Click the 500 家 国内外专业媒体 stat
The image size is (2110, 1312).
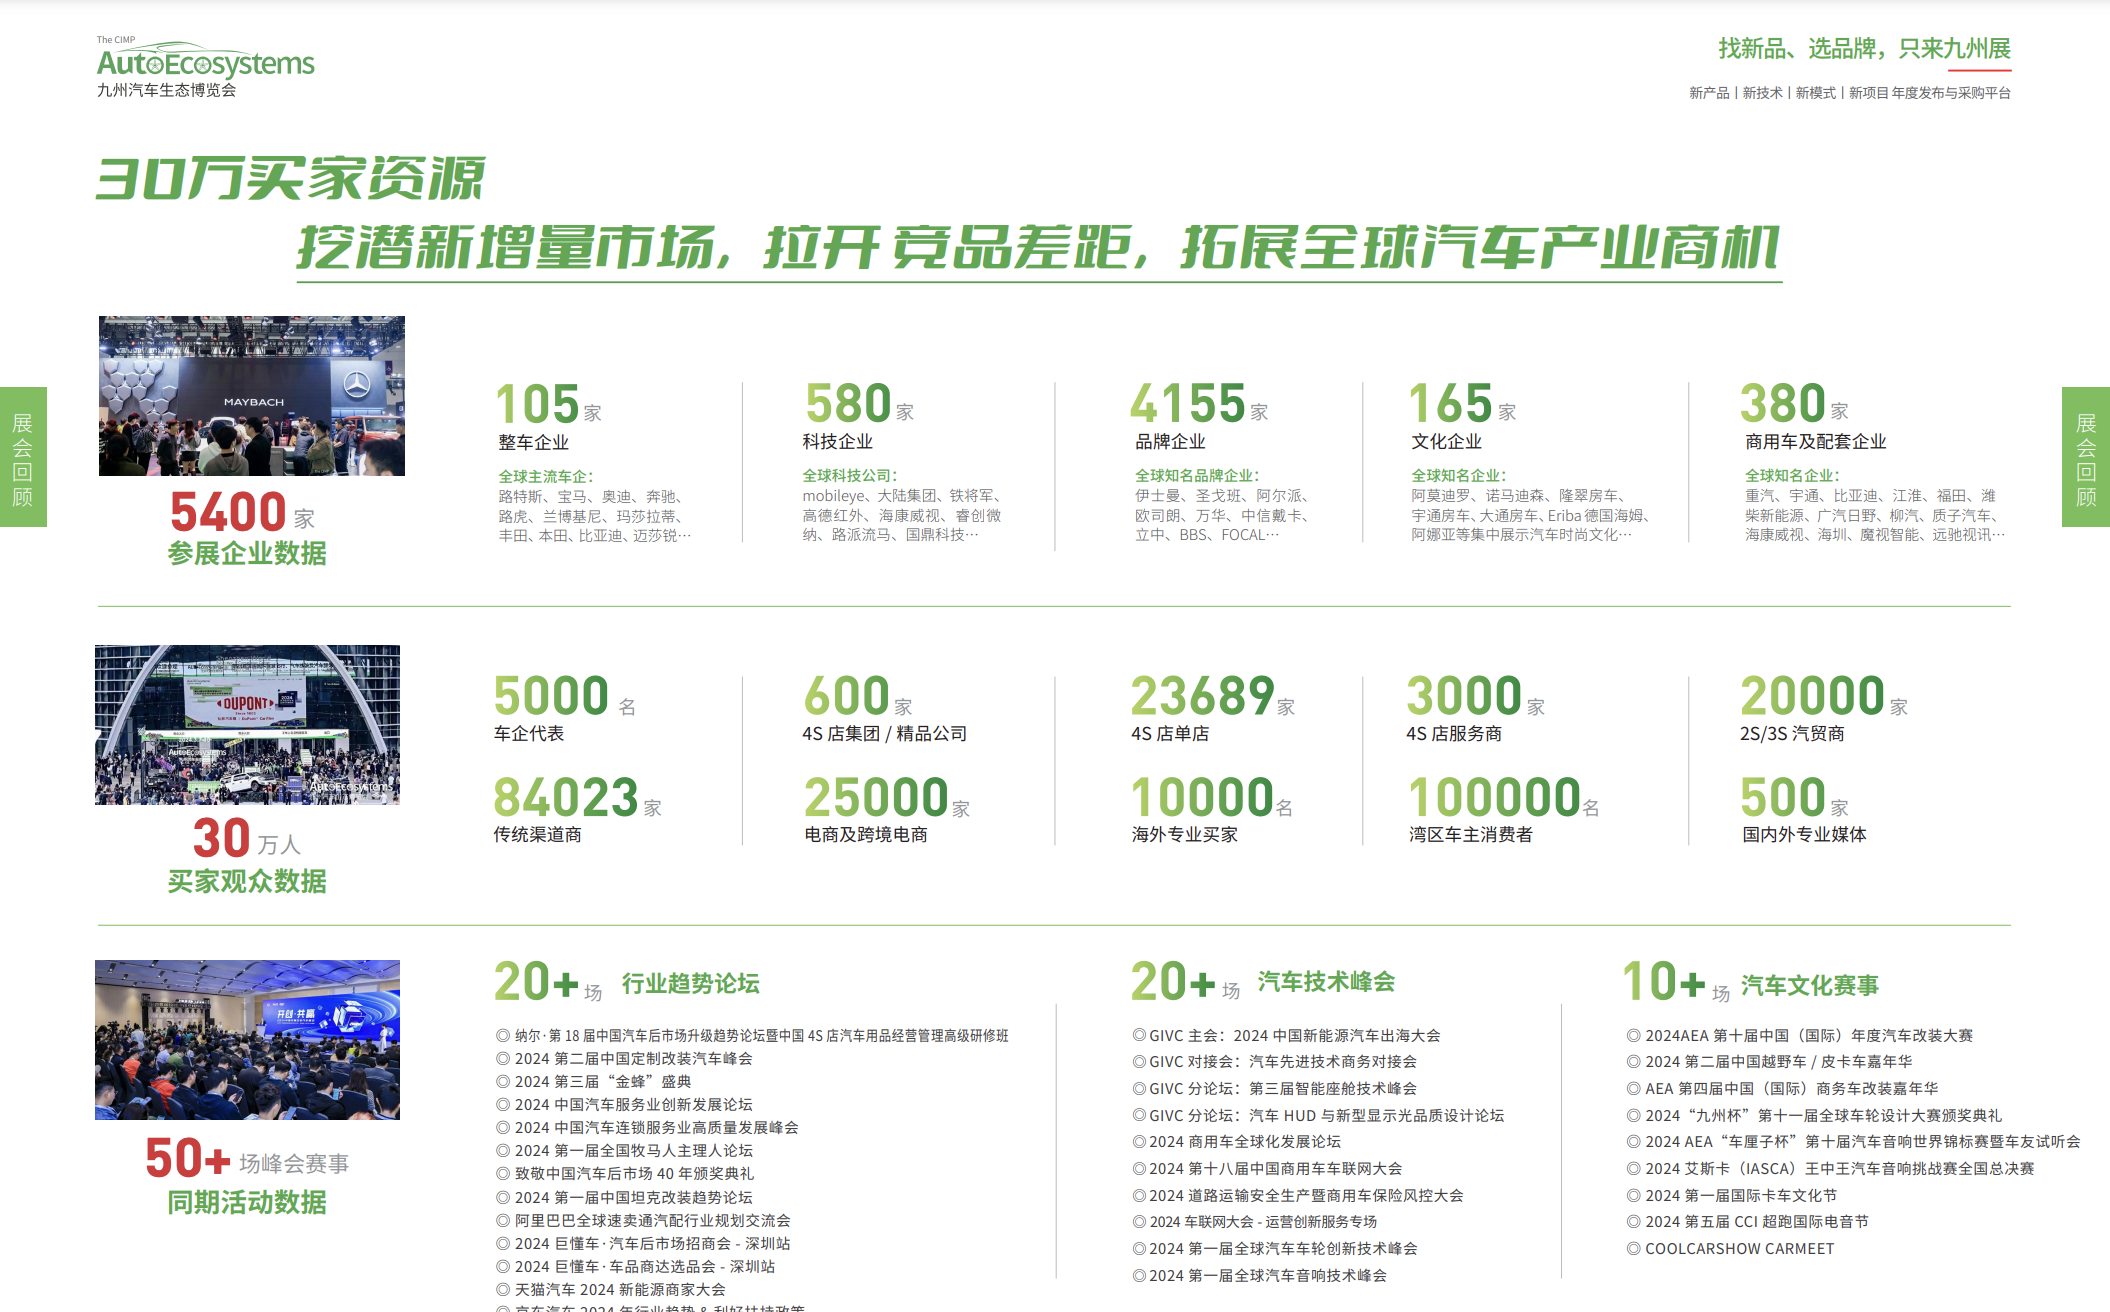tap(1804, 809)
